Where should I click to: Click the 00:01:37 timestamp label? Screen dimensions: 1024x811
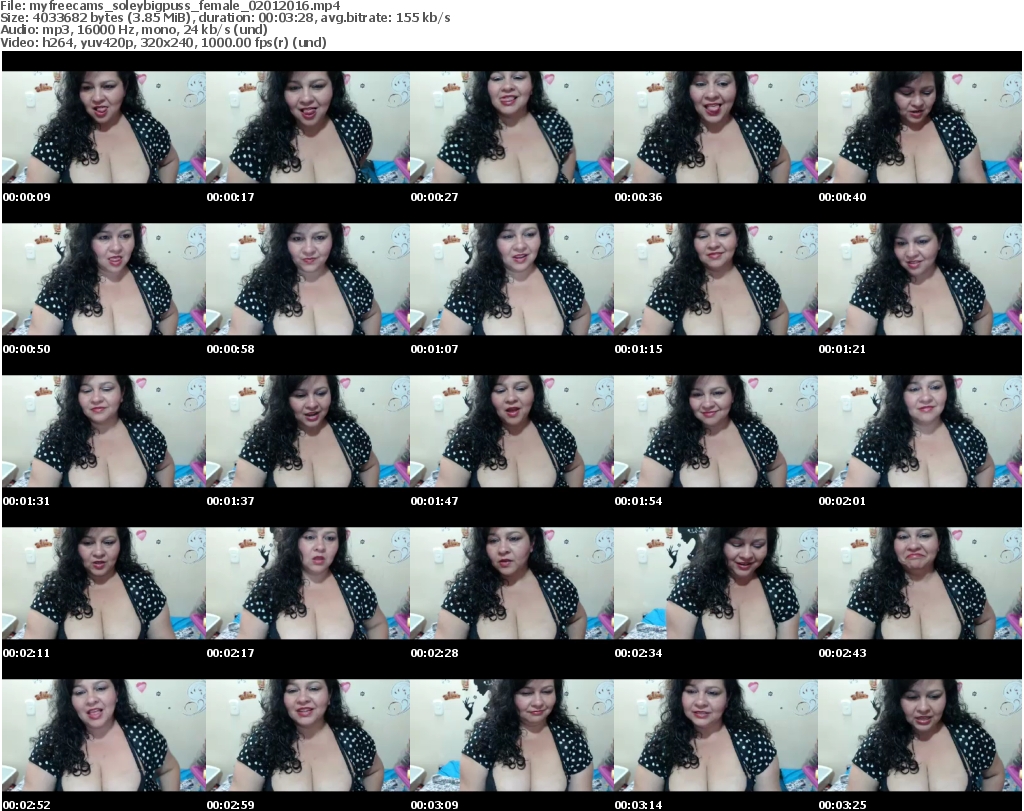pyautogui.click(x=231, y=501)
